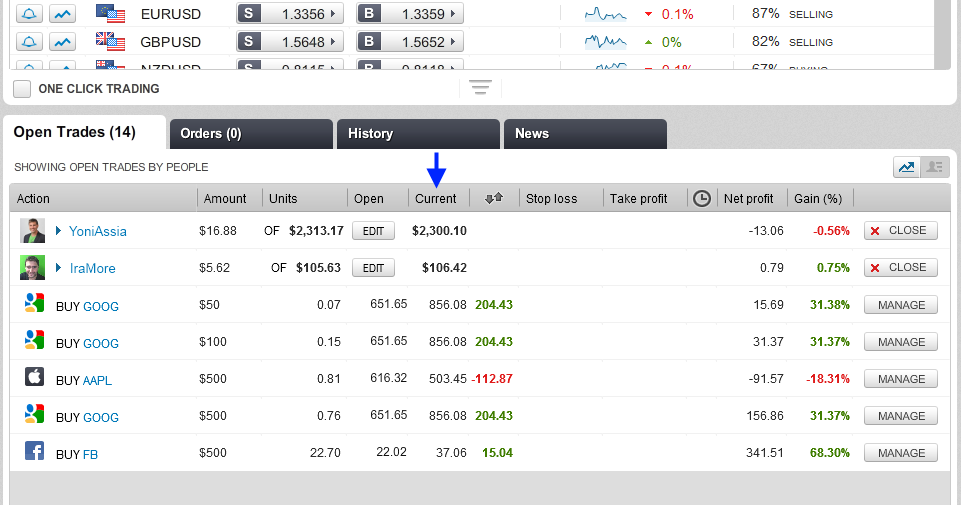
Task: Switch to the Open Trades (14) tab
Action: 85,132
